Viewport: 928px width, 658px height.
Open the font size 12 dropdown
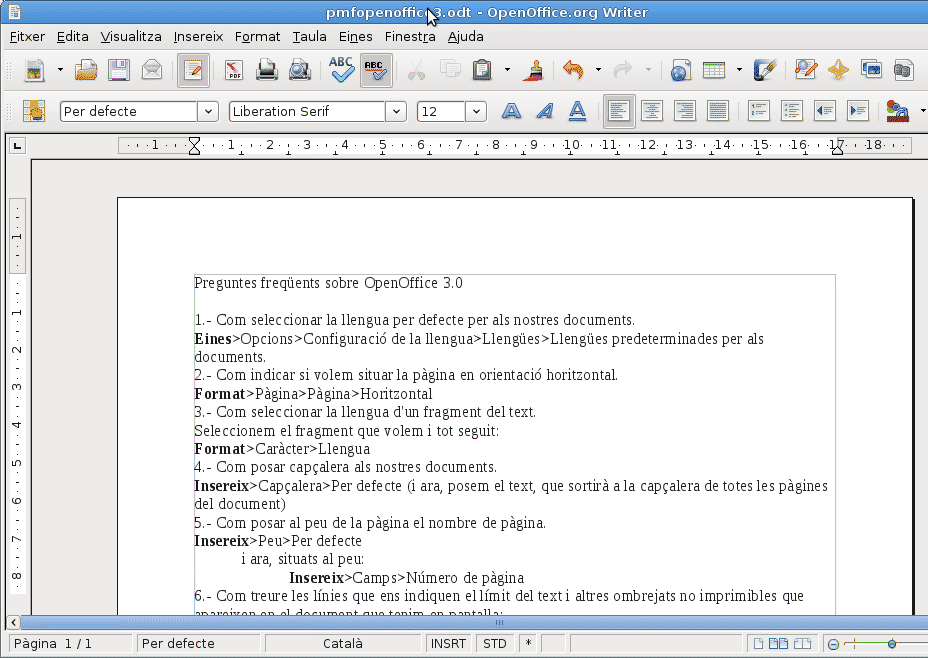pyautogui.click(x=476, y=111)
